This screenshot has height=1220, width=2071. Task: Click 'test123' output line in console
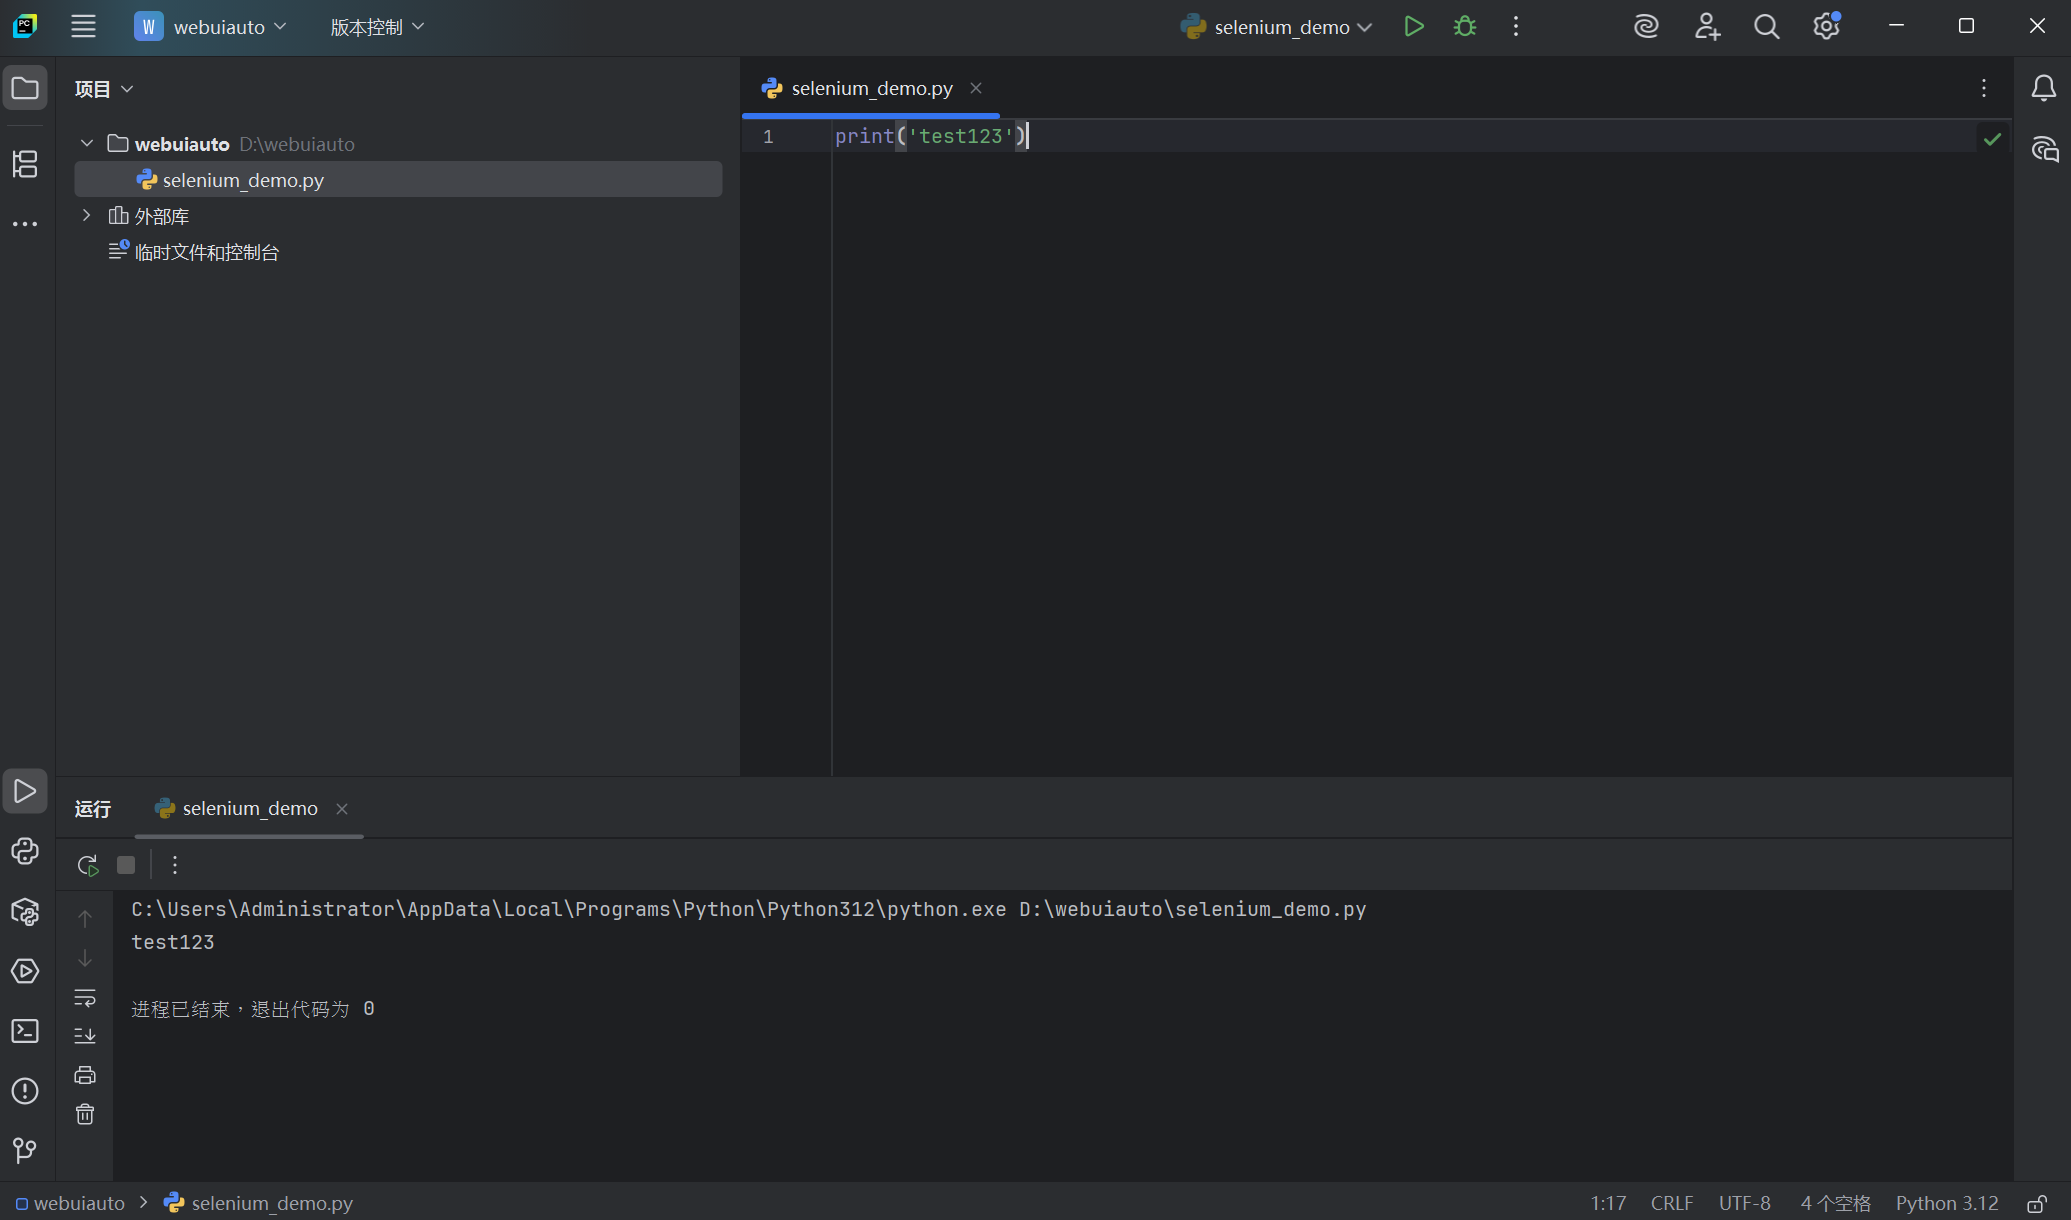pos(173,942)
